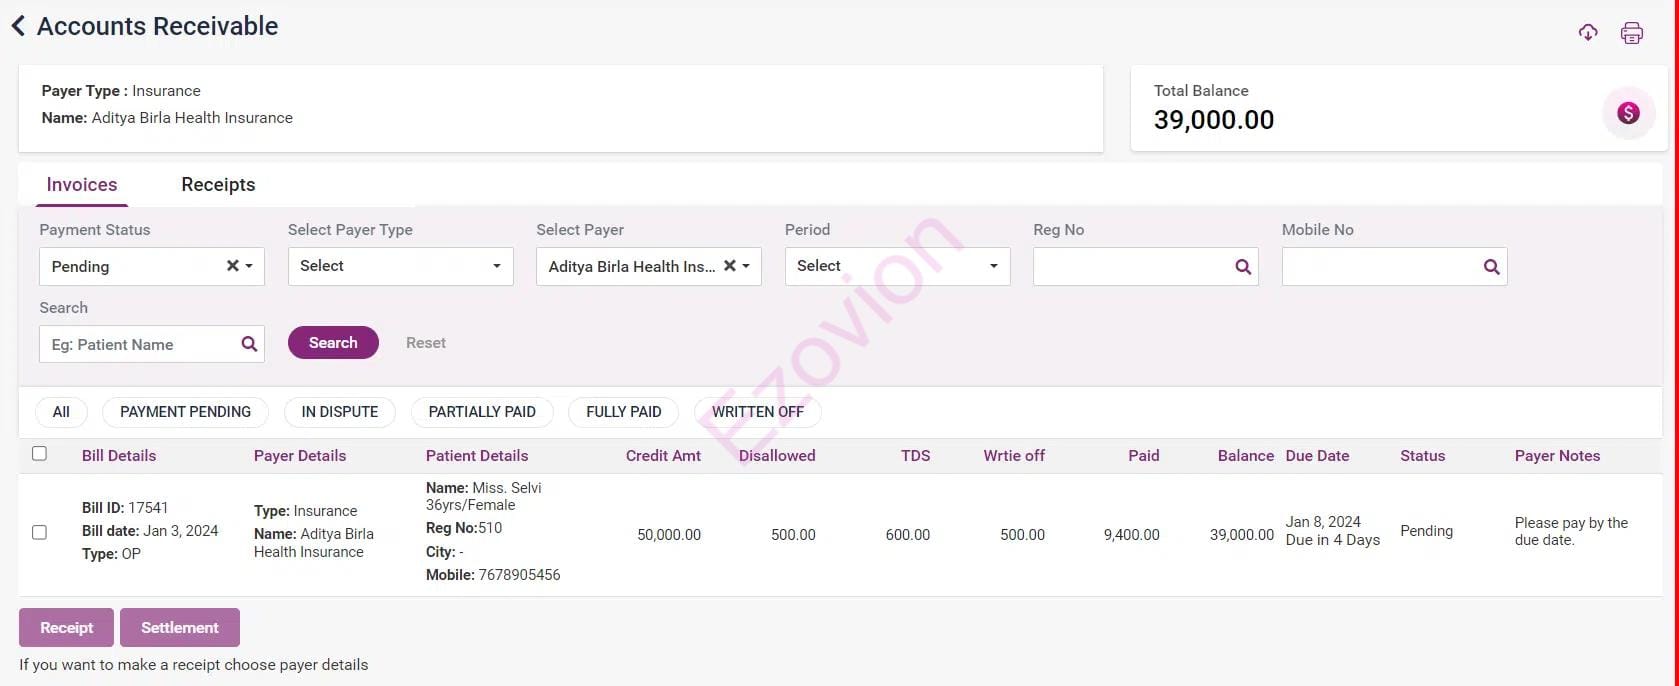Clear the Pending payment status selection
This screenshot has height=686, width=1679.
point(232,266)
